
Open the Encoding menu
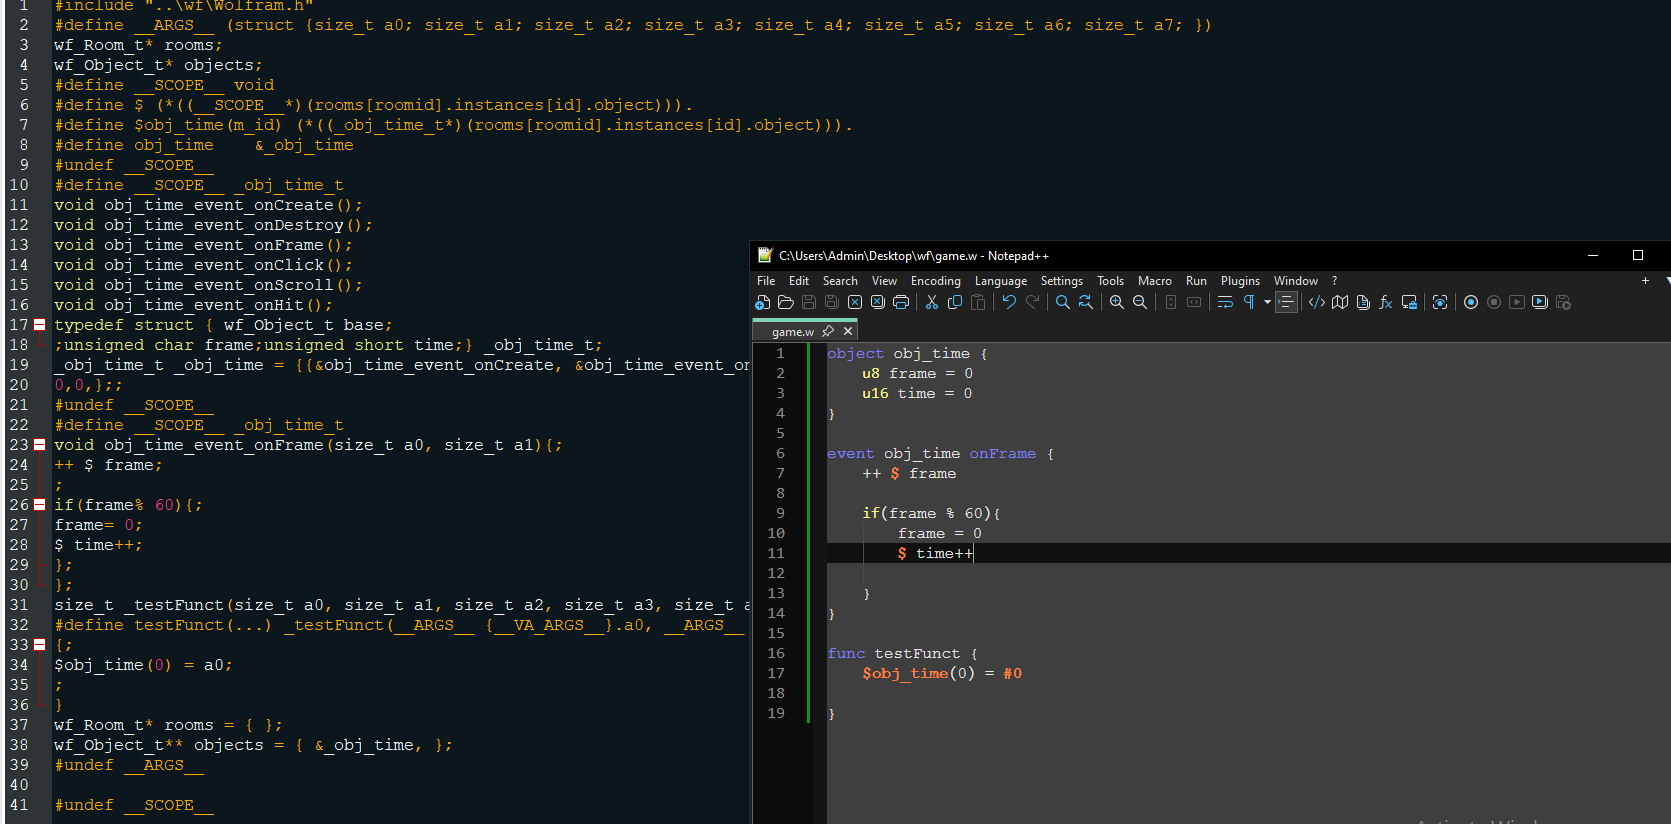tap(935, 281)
